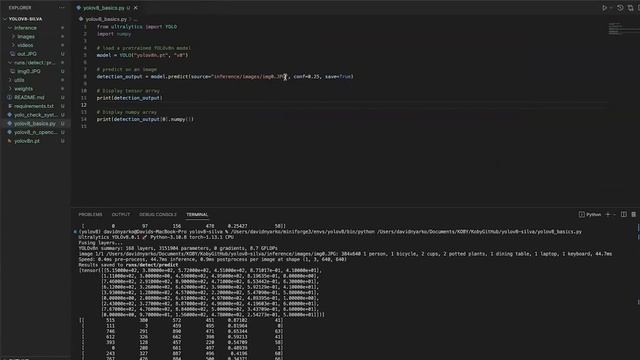The width and height of the screenshot is (640, 360).
Task: Collapse the inference folder
Action: point(11,28)
